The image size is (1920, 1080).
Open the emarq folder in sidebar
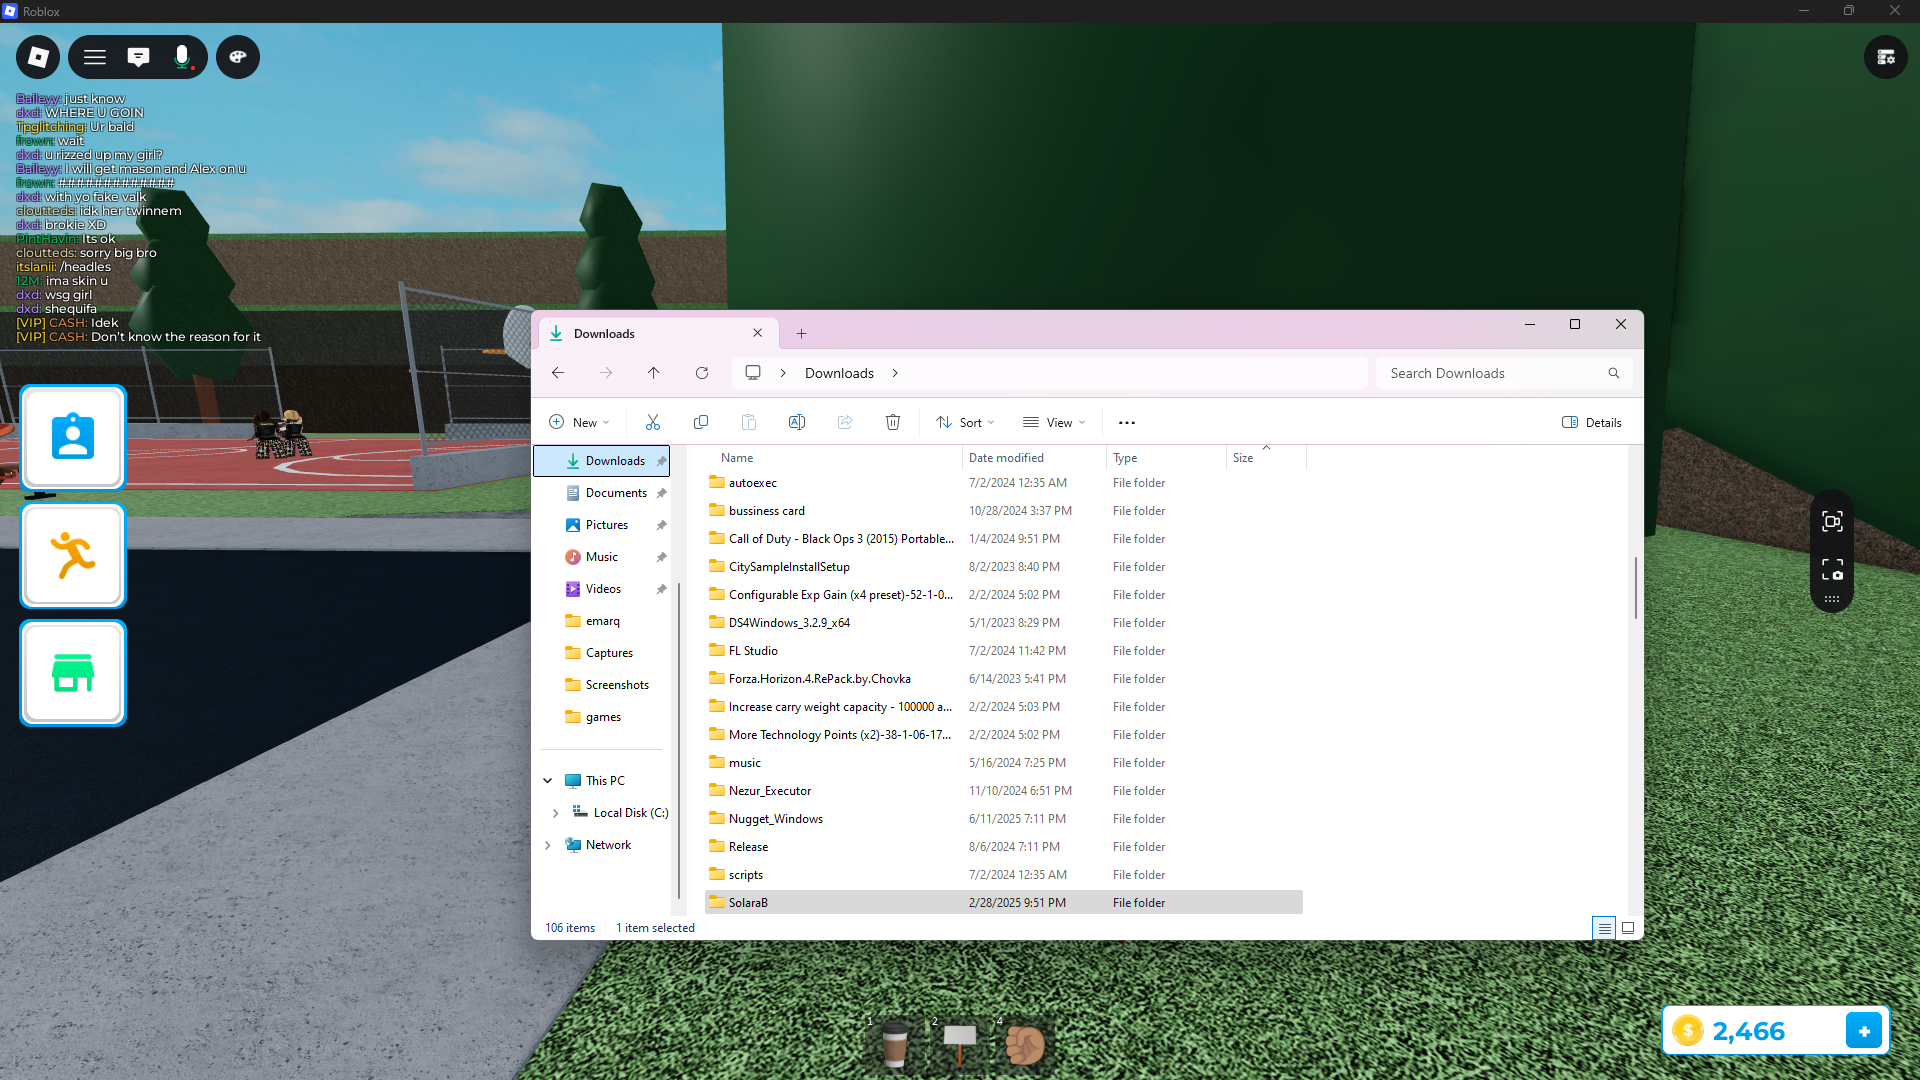click(x=601, y=621)
